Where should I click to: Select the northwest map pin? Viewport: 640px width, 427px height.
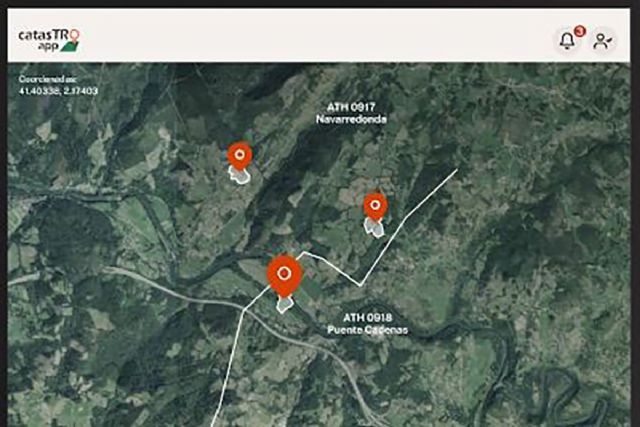tap(240, 156)
